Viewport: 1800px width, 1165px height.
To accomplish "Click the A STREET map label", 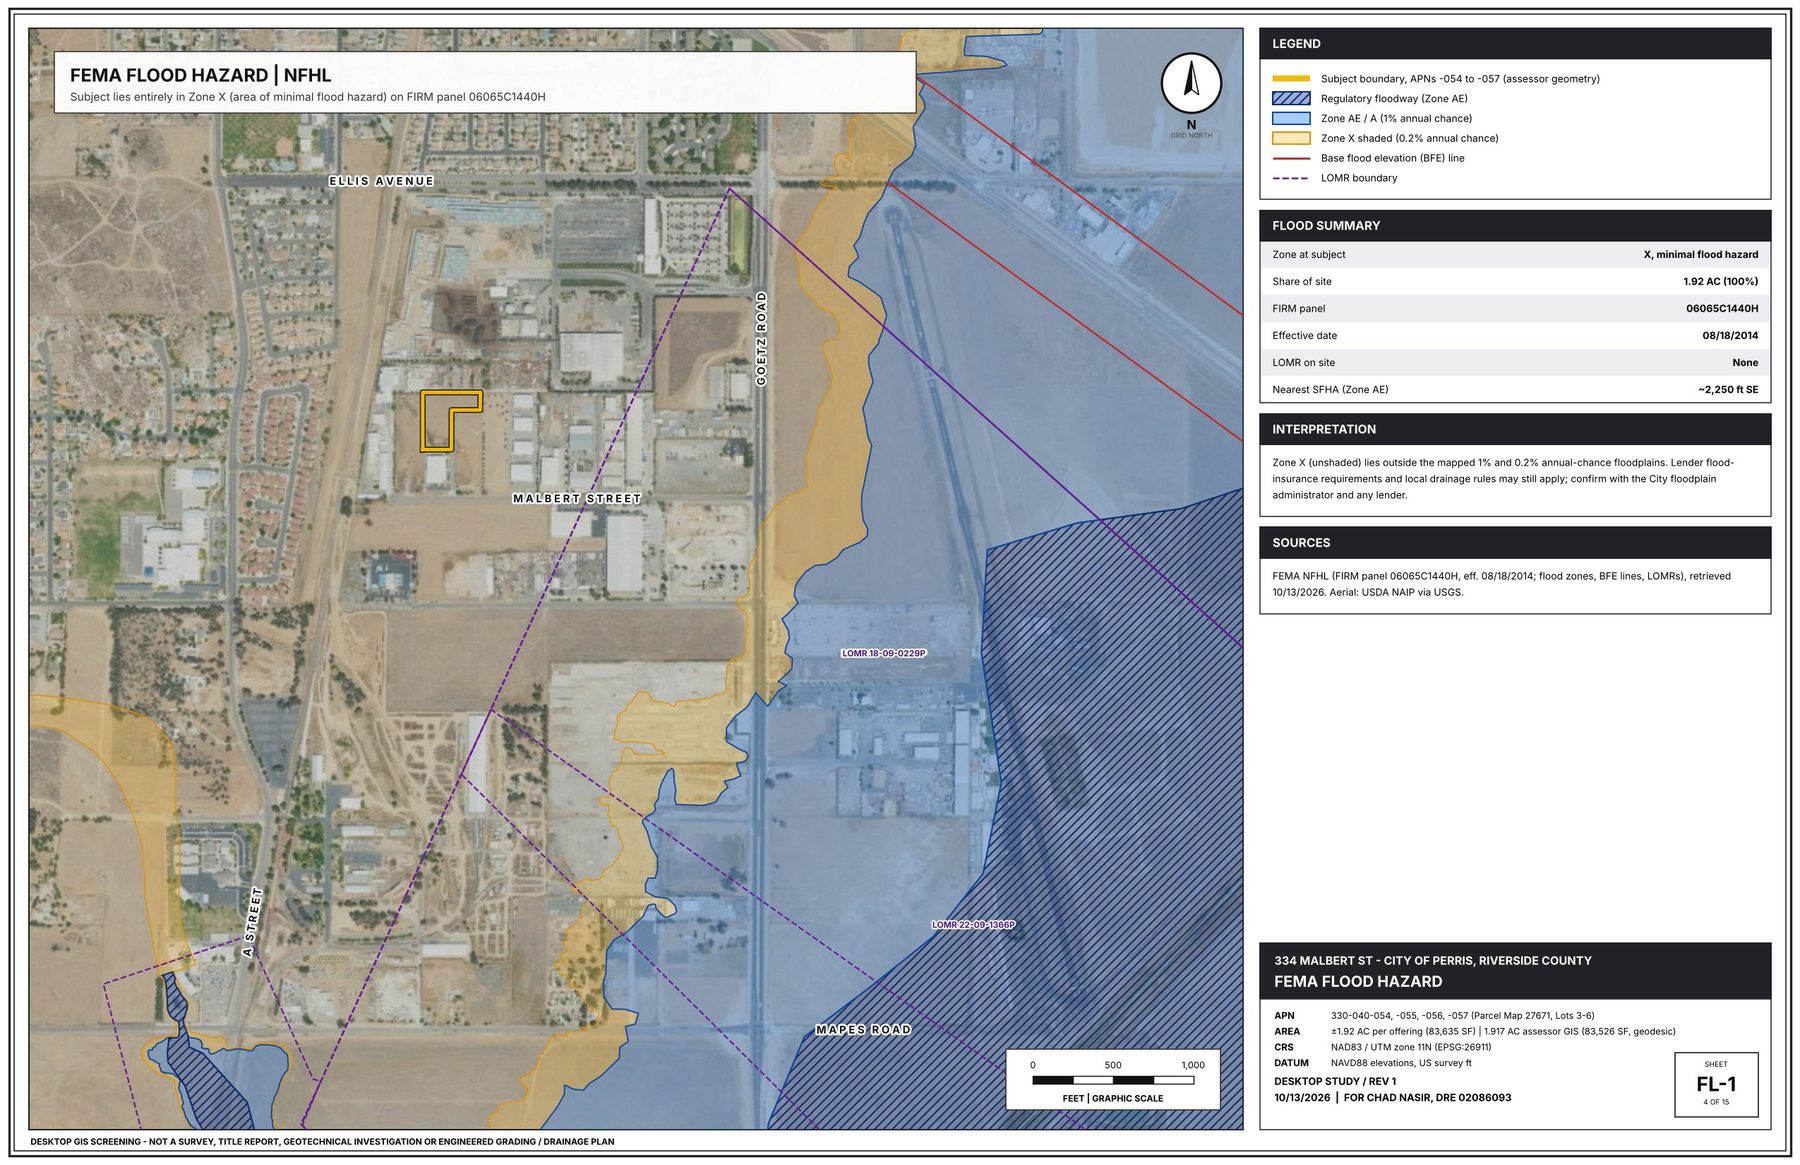I will (253, 922).
